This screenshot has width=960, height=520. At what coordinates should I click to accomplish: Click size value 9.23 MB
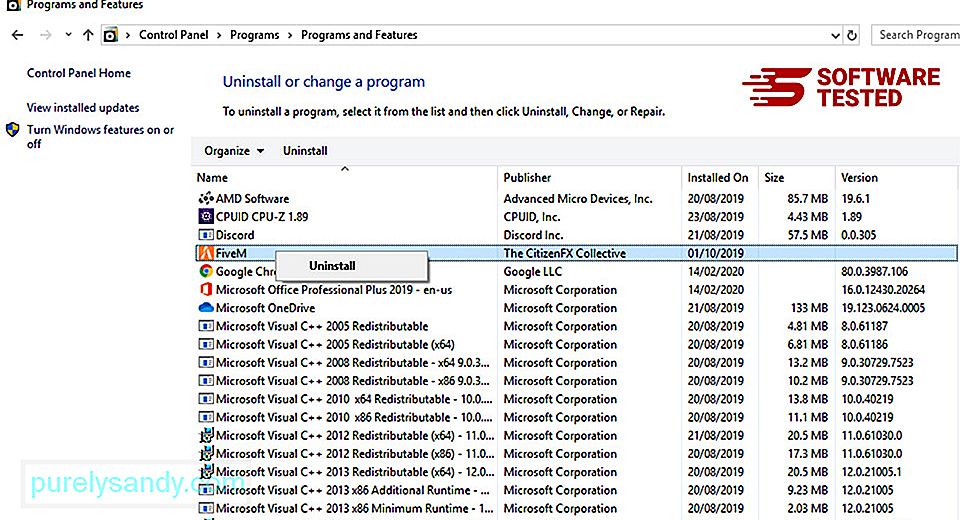coord(808,490)
